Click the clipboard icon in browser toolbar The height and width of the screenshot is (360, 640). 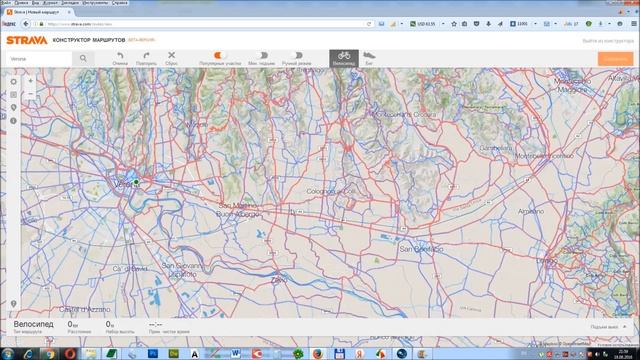[x=464, y=24]
